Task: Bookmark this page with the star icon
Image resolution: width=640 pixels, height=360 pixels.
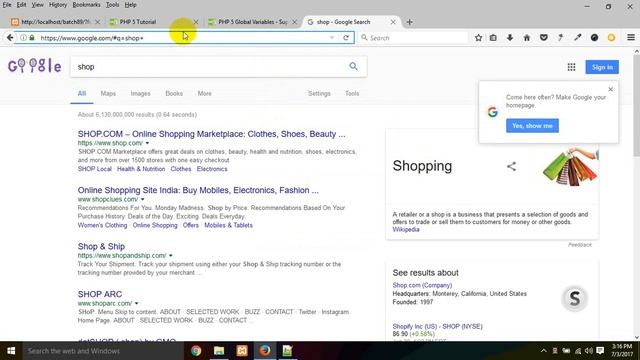Action: [478, 38]
